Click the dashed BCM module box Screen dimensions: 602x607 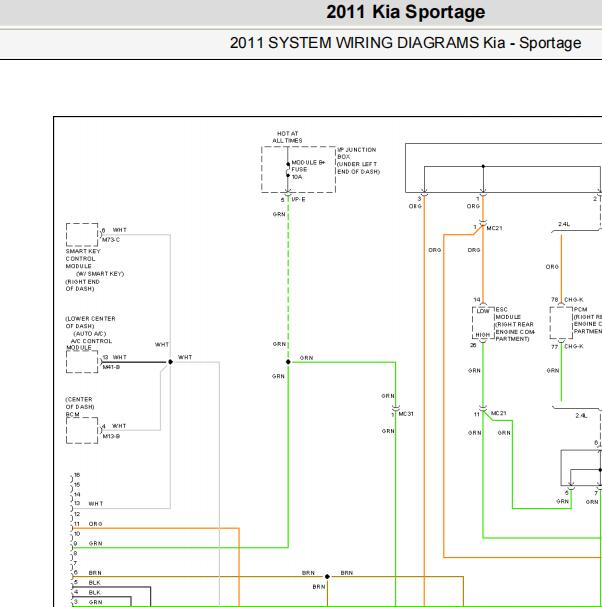(x=82, y=430)
